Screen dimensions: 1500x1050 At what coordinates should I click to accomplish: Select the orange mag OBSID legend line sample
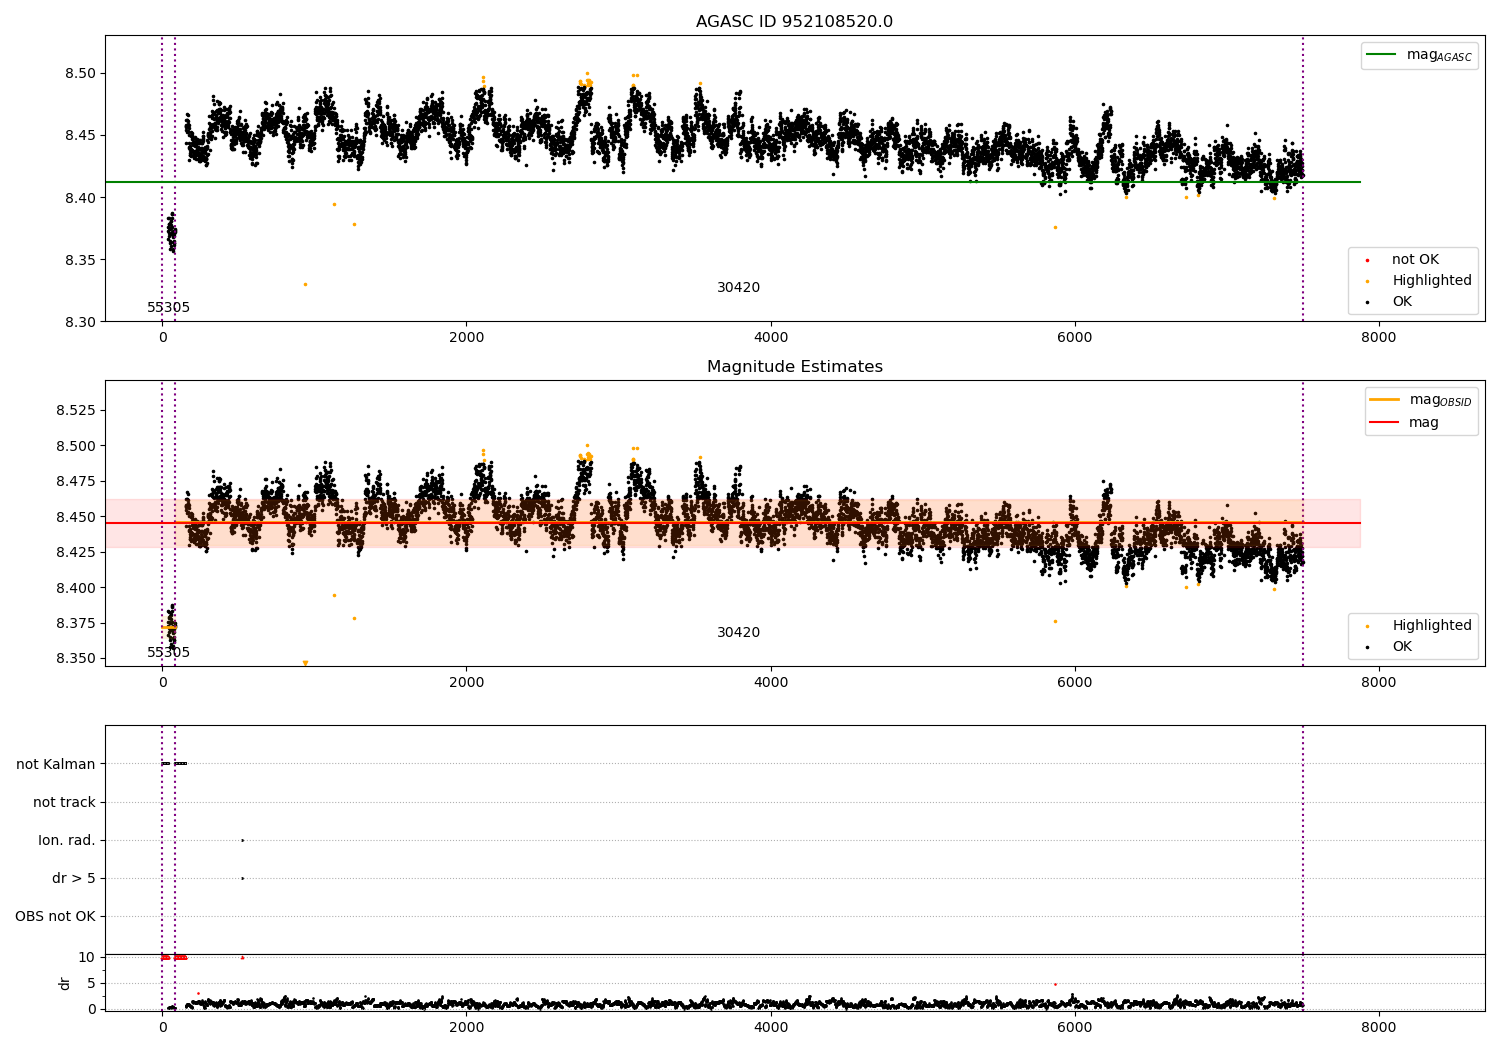coord(1385,400)
